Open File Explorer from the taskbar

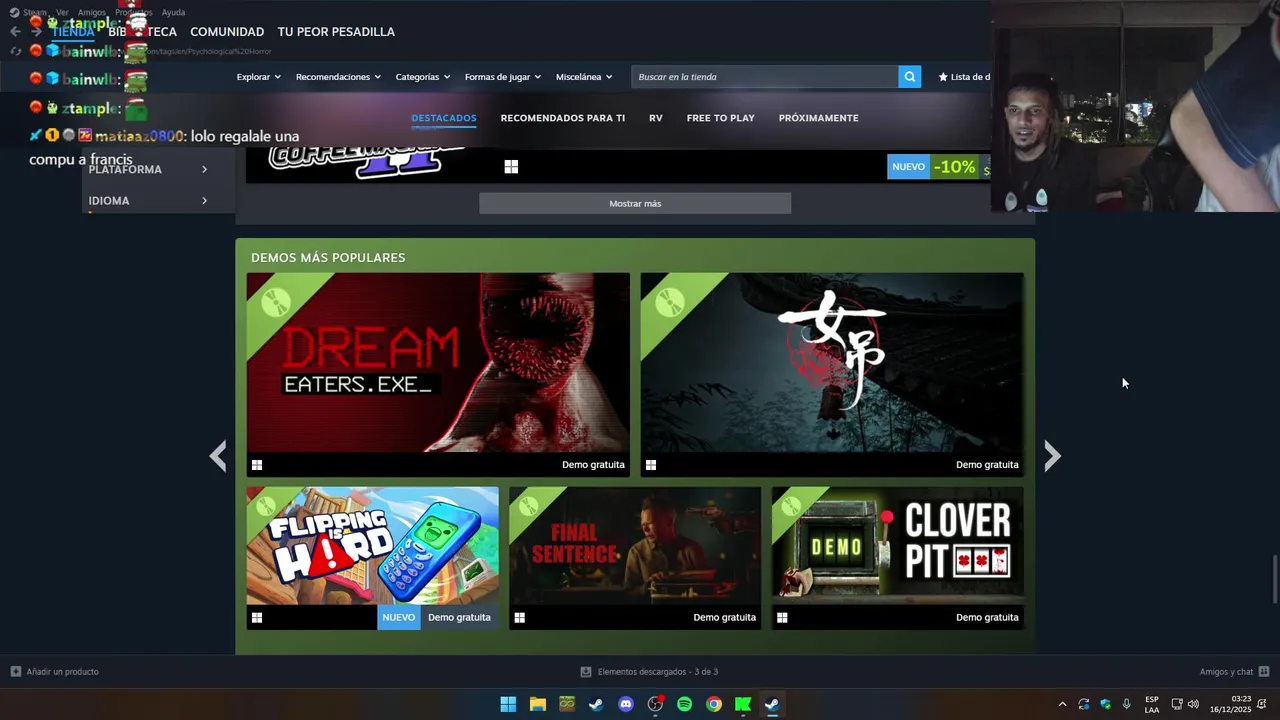537,704
